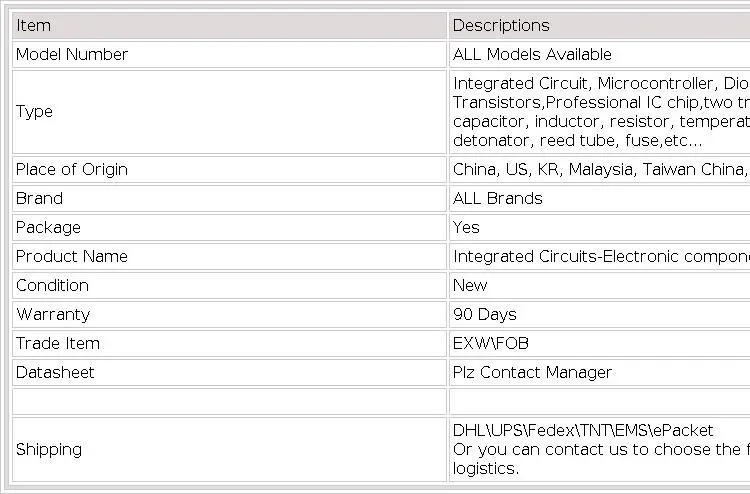Click the ALL Models Available cell
This screenshot has height=494, width=750.
tap(599, 55)
